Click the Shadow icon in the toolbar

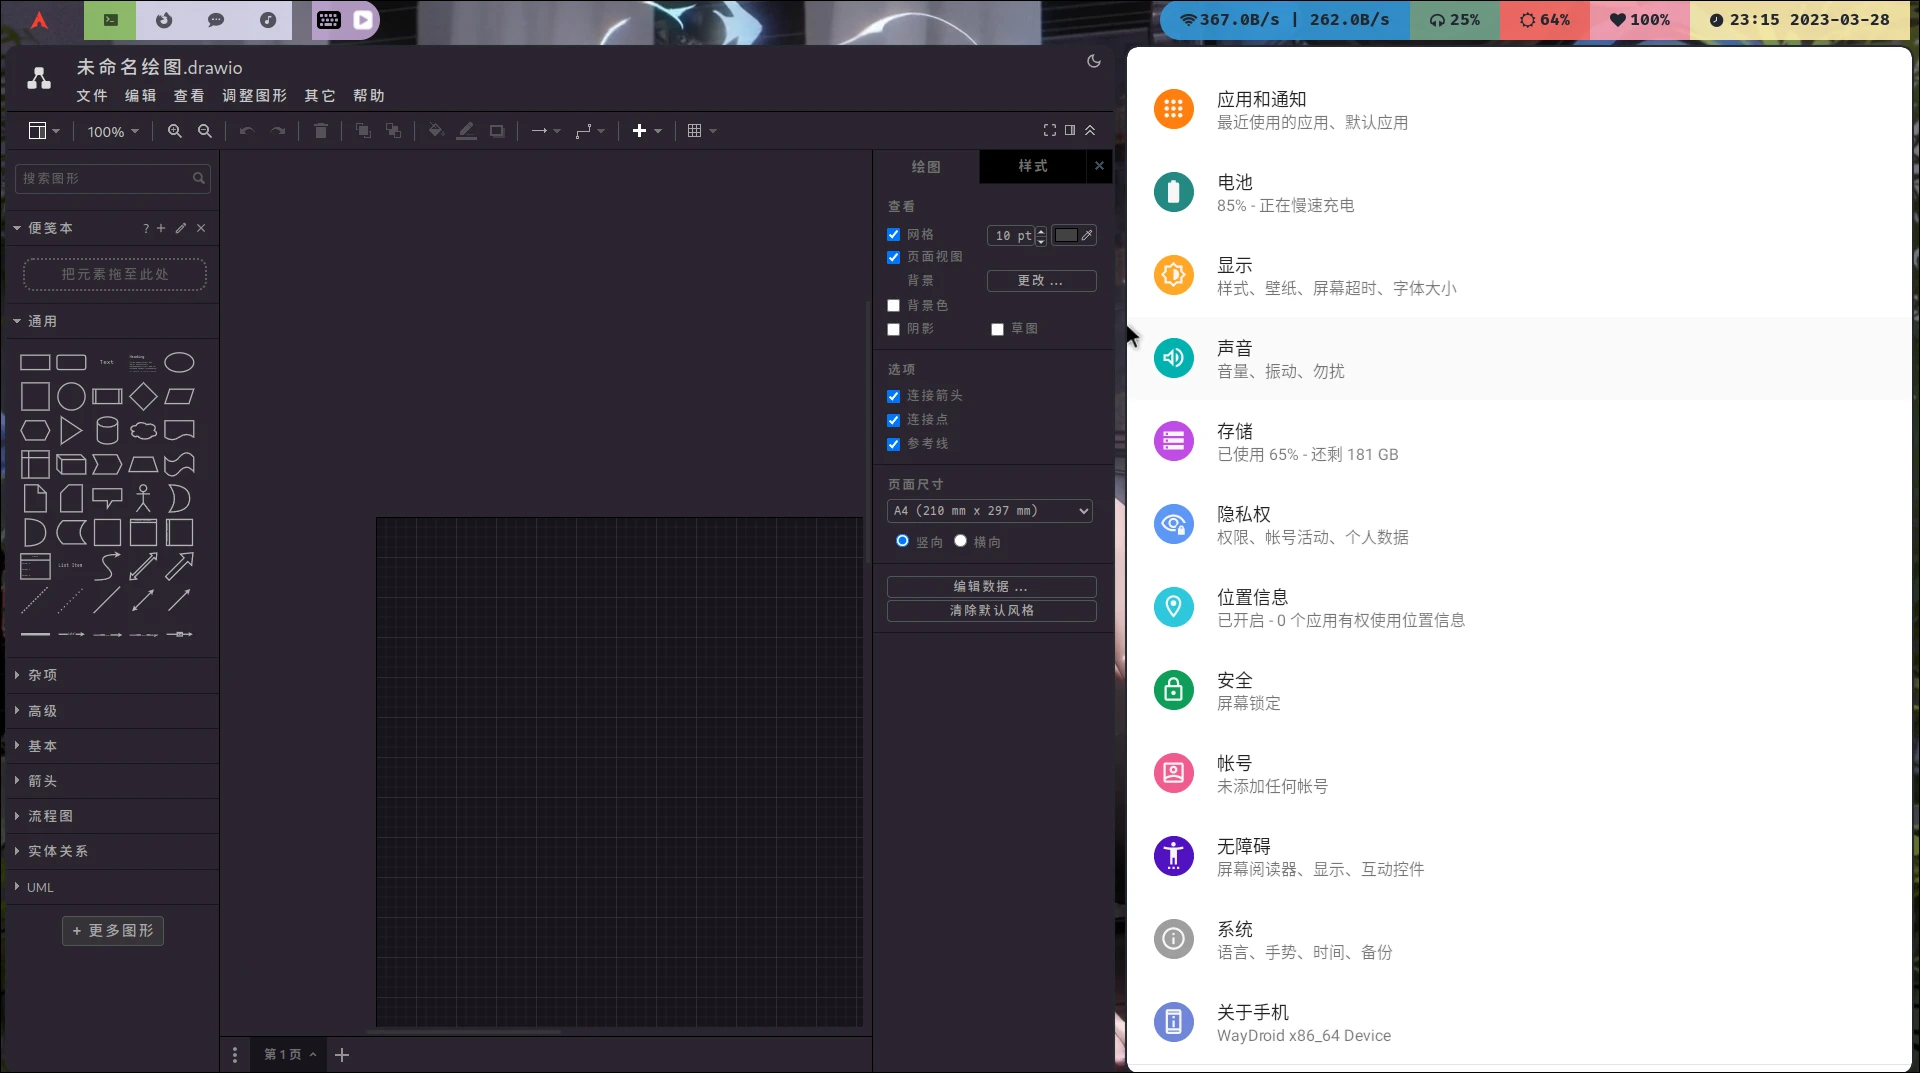tap(497, 130)
